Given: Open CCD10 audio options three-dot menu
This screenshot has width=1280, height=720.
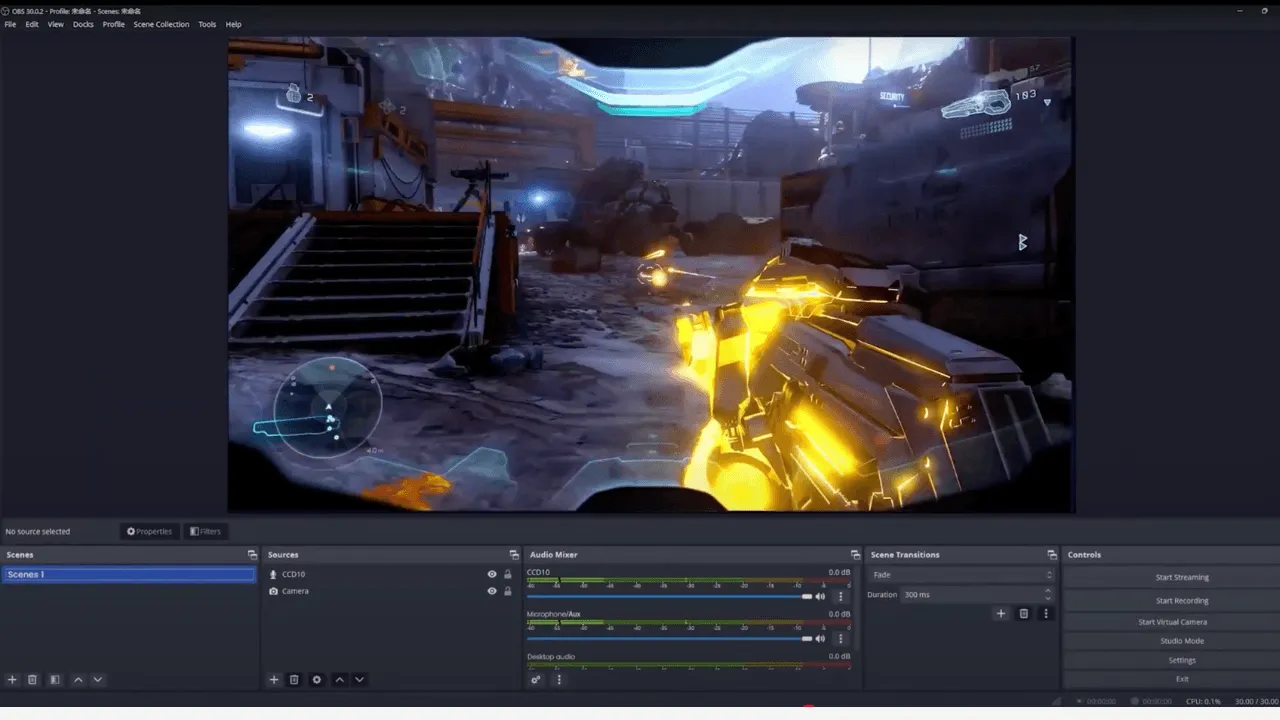Looking at the screenshot, I should [x=840, y=596].
